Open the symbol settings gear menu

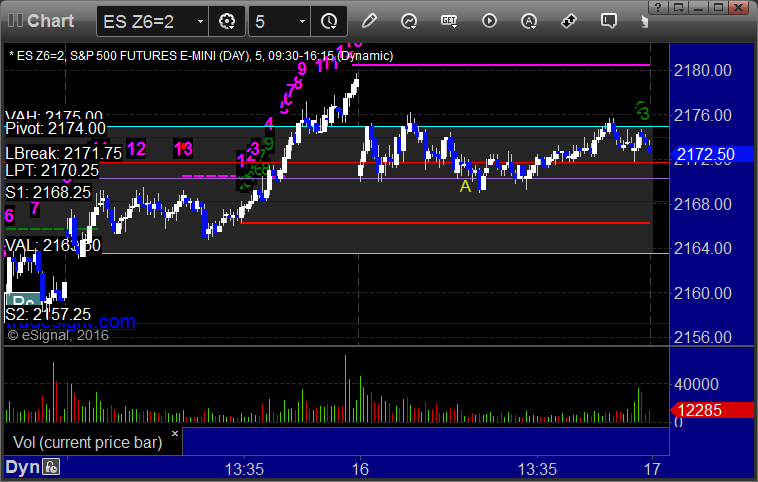[x=227, y=22]
